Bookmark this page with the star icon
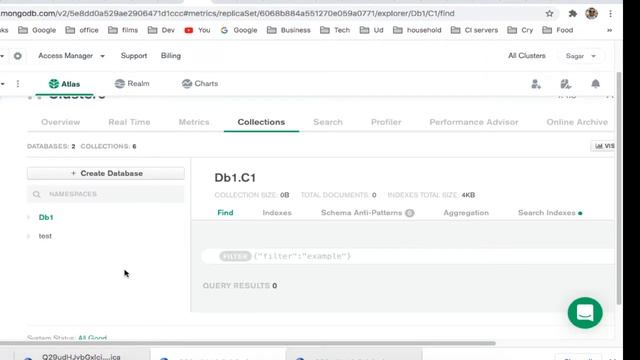The image size is (640, 360). pos(549,13)
